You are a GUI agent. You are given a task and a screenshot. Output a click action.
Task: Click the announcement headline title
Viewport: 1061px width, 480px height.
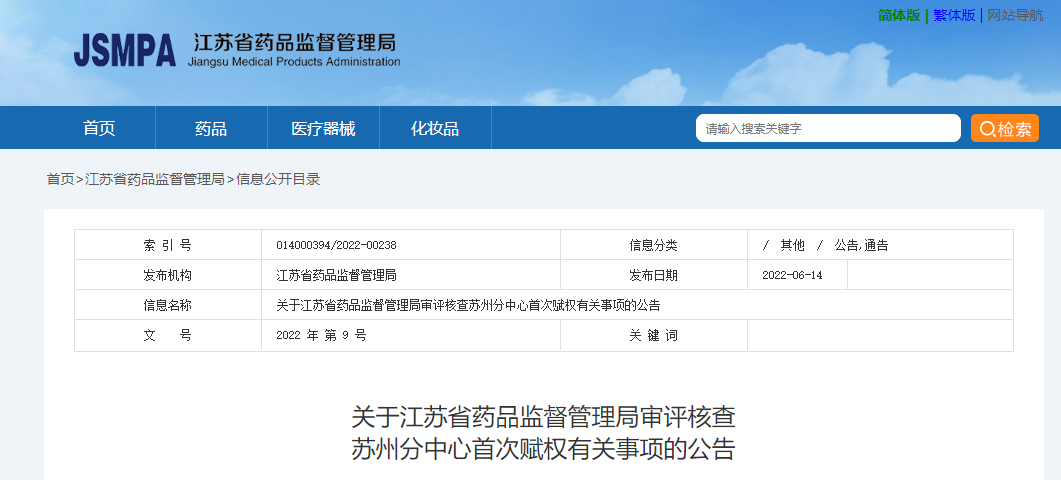pos(543,433)
